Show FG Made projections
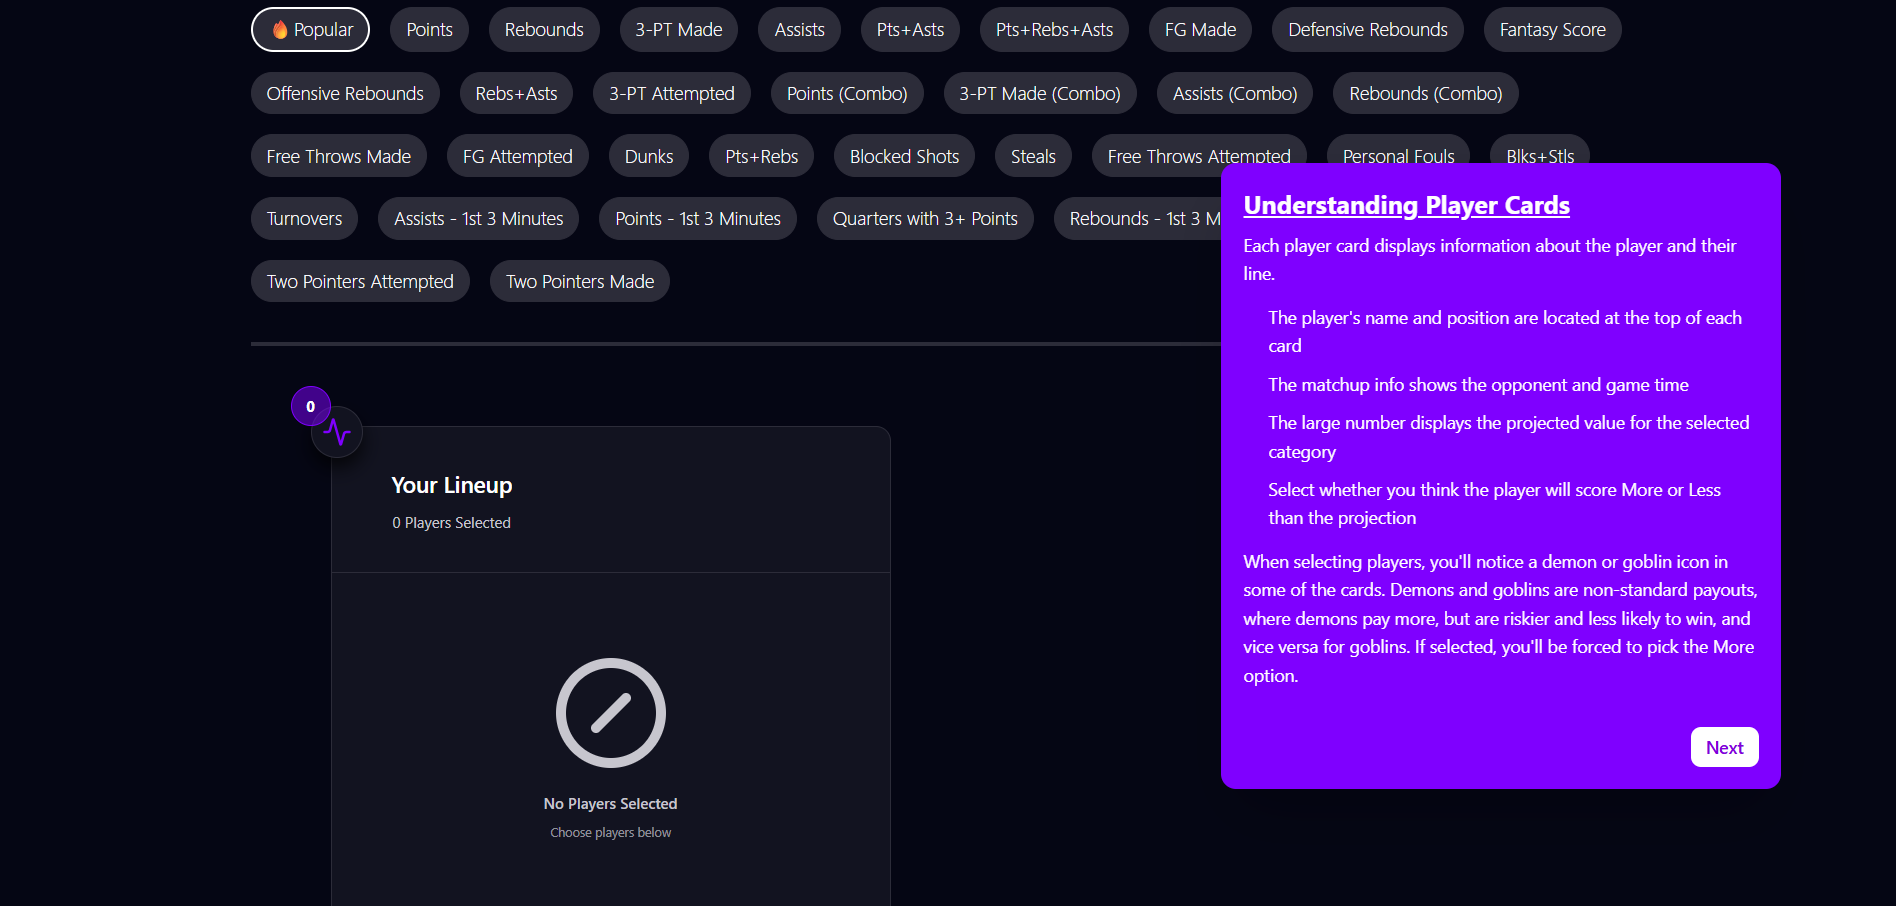 tap(1200, 30)
